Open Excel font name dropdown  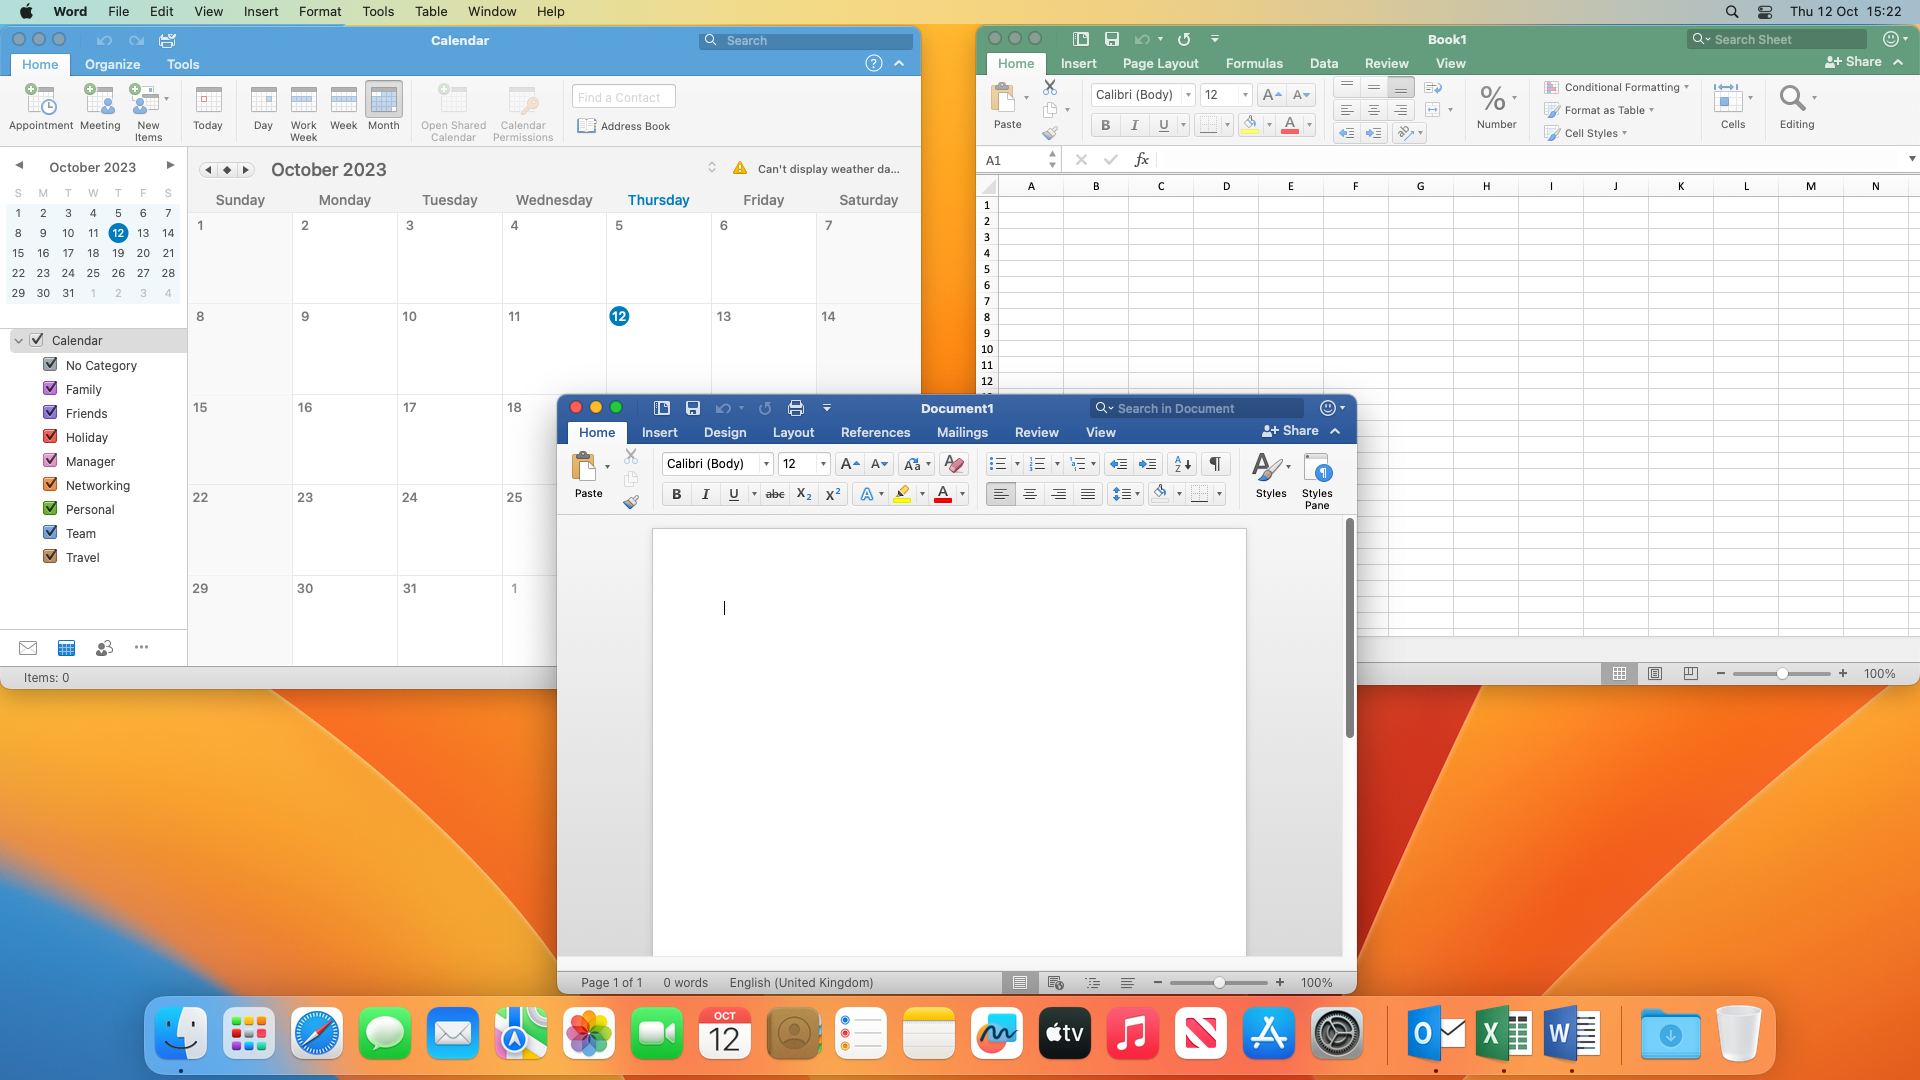click(1188, 95)
